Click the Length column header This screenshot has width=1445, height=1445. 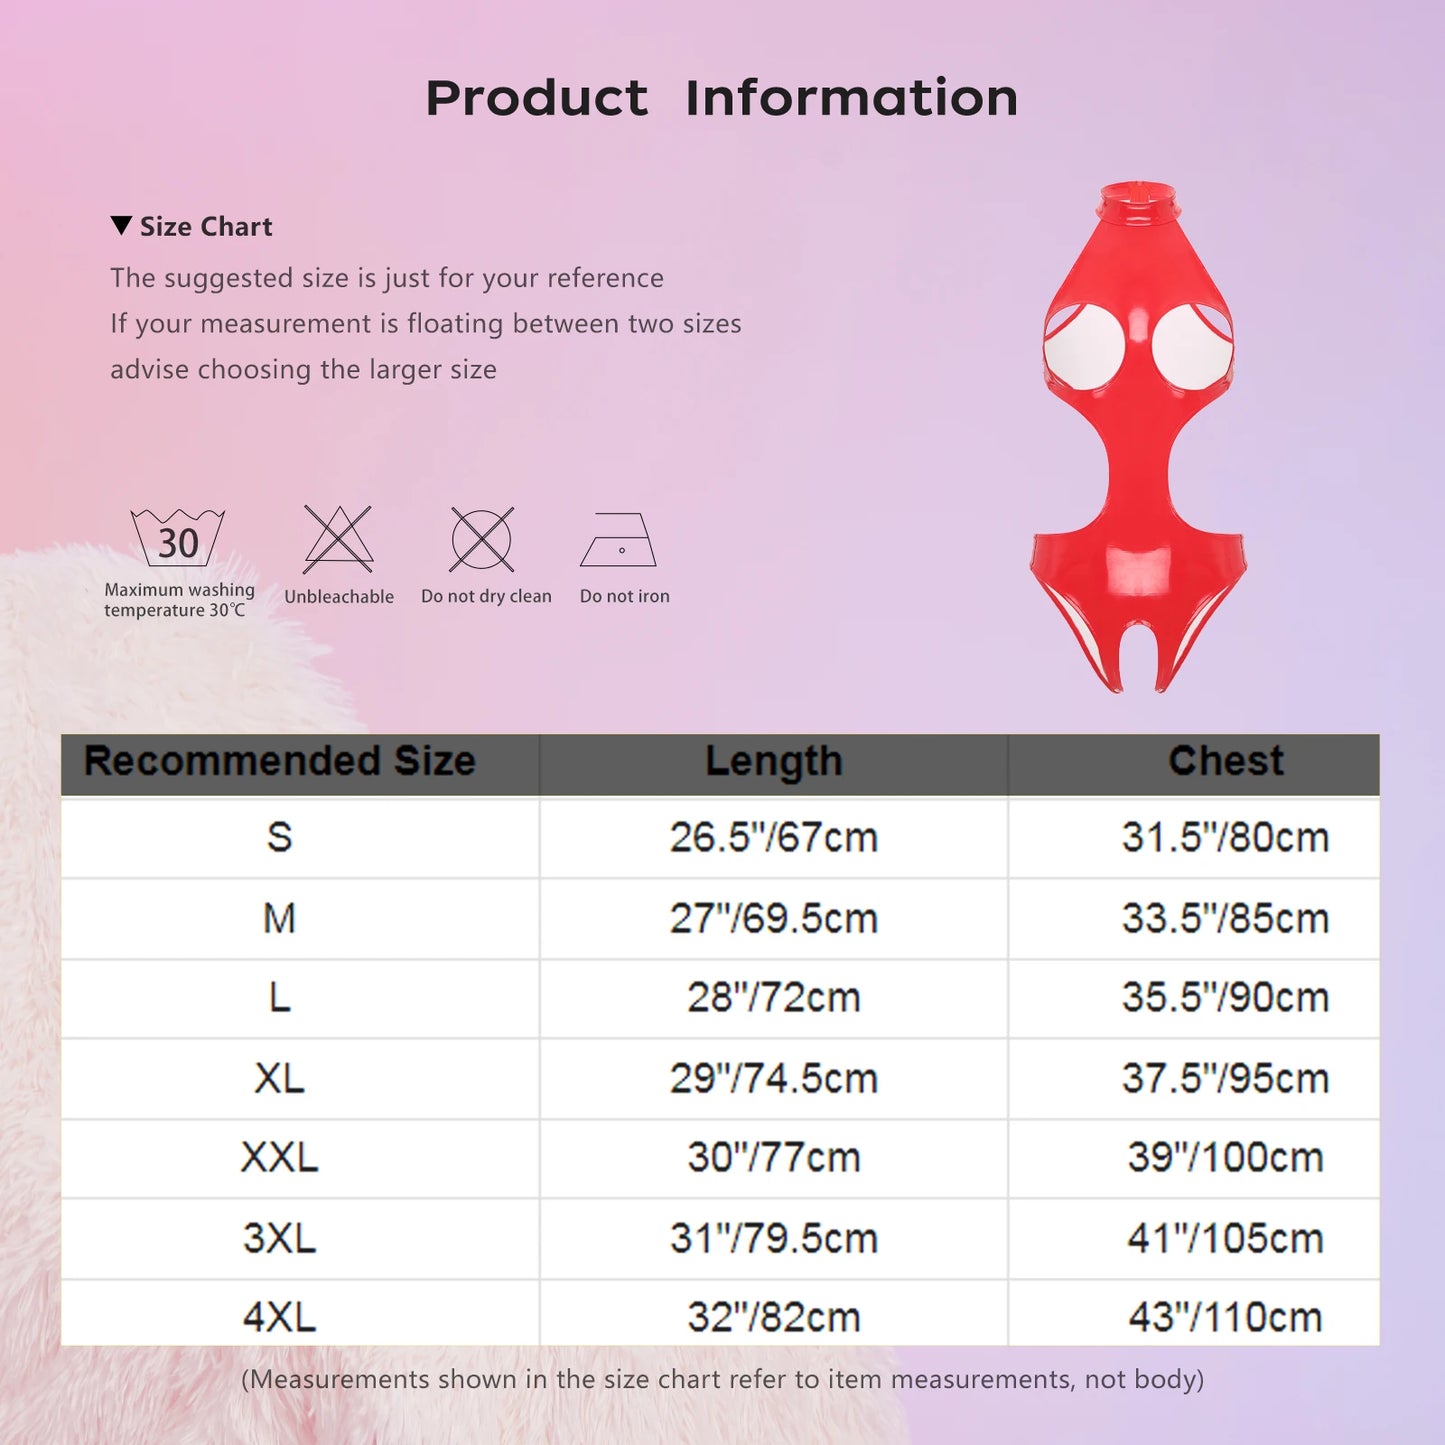(773, 762)
